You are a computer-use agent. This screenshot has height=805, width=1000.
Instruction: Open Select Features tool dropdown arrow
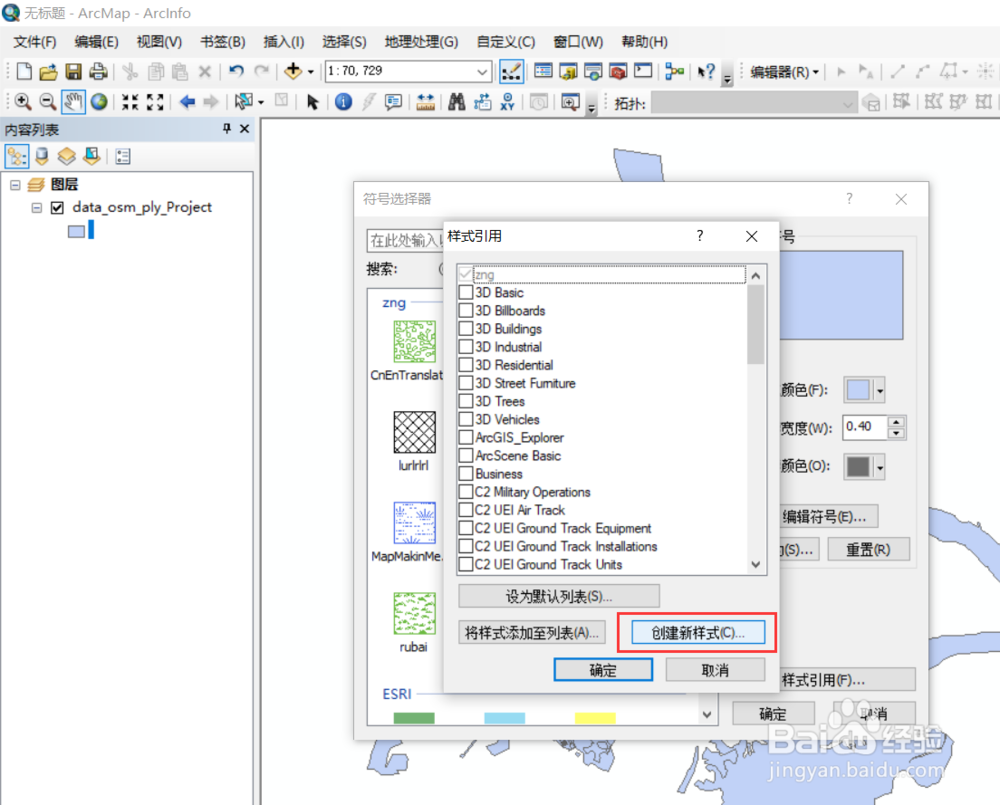point(261,102)
